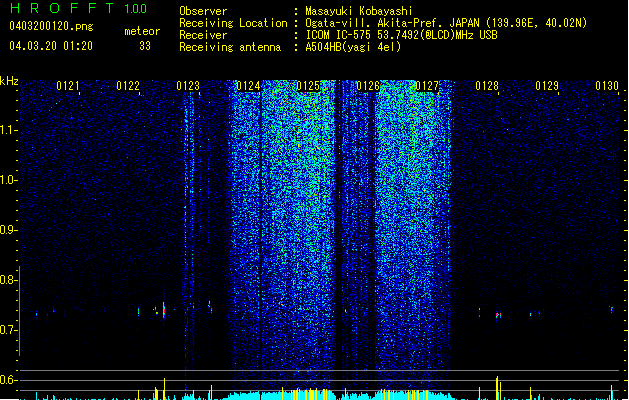Click the 1.1 kHz axis label
Image resolution: width=629 pixels, height=400 pixels.
(x=9, y=131)
